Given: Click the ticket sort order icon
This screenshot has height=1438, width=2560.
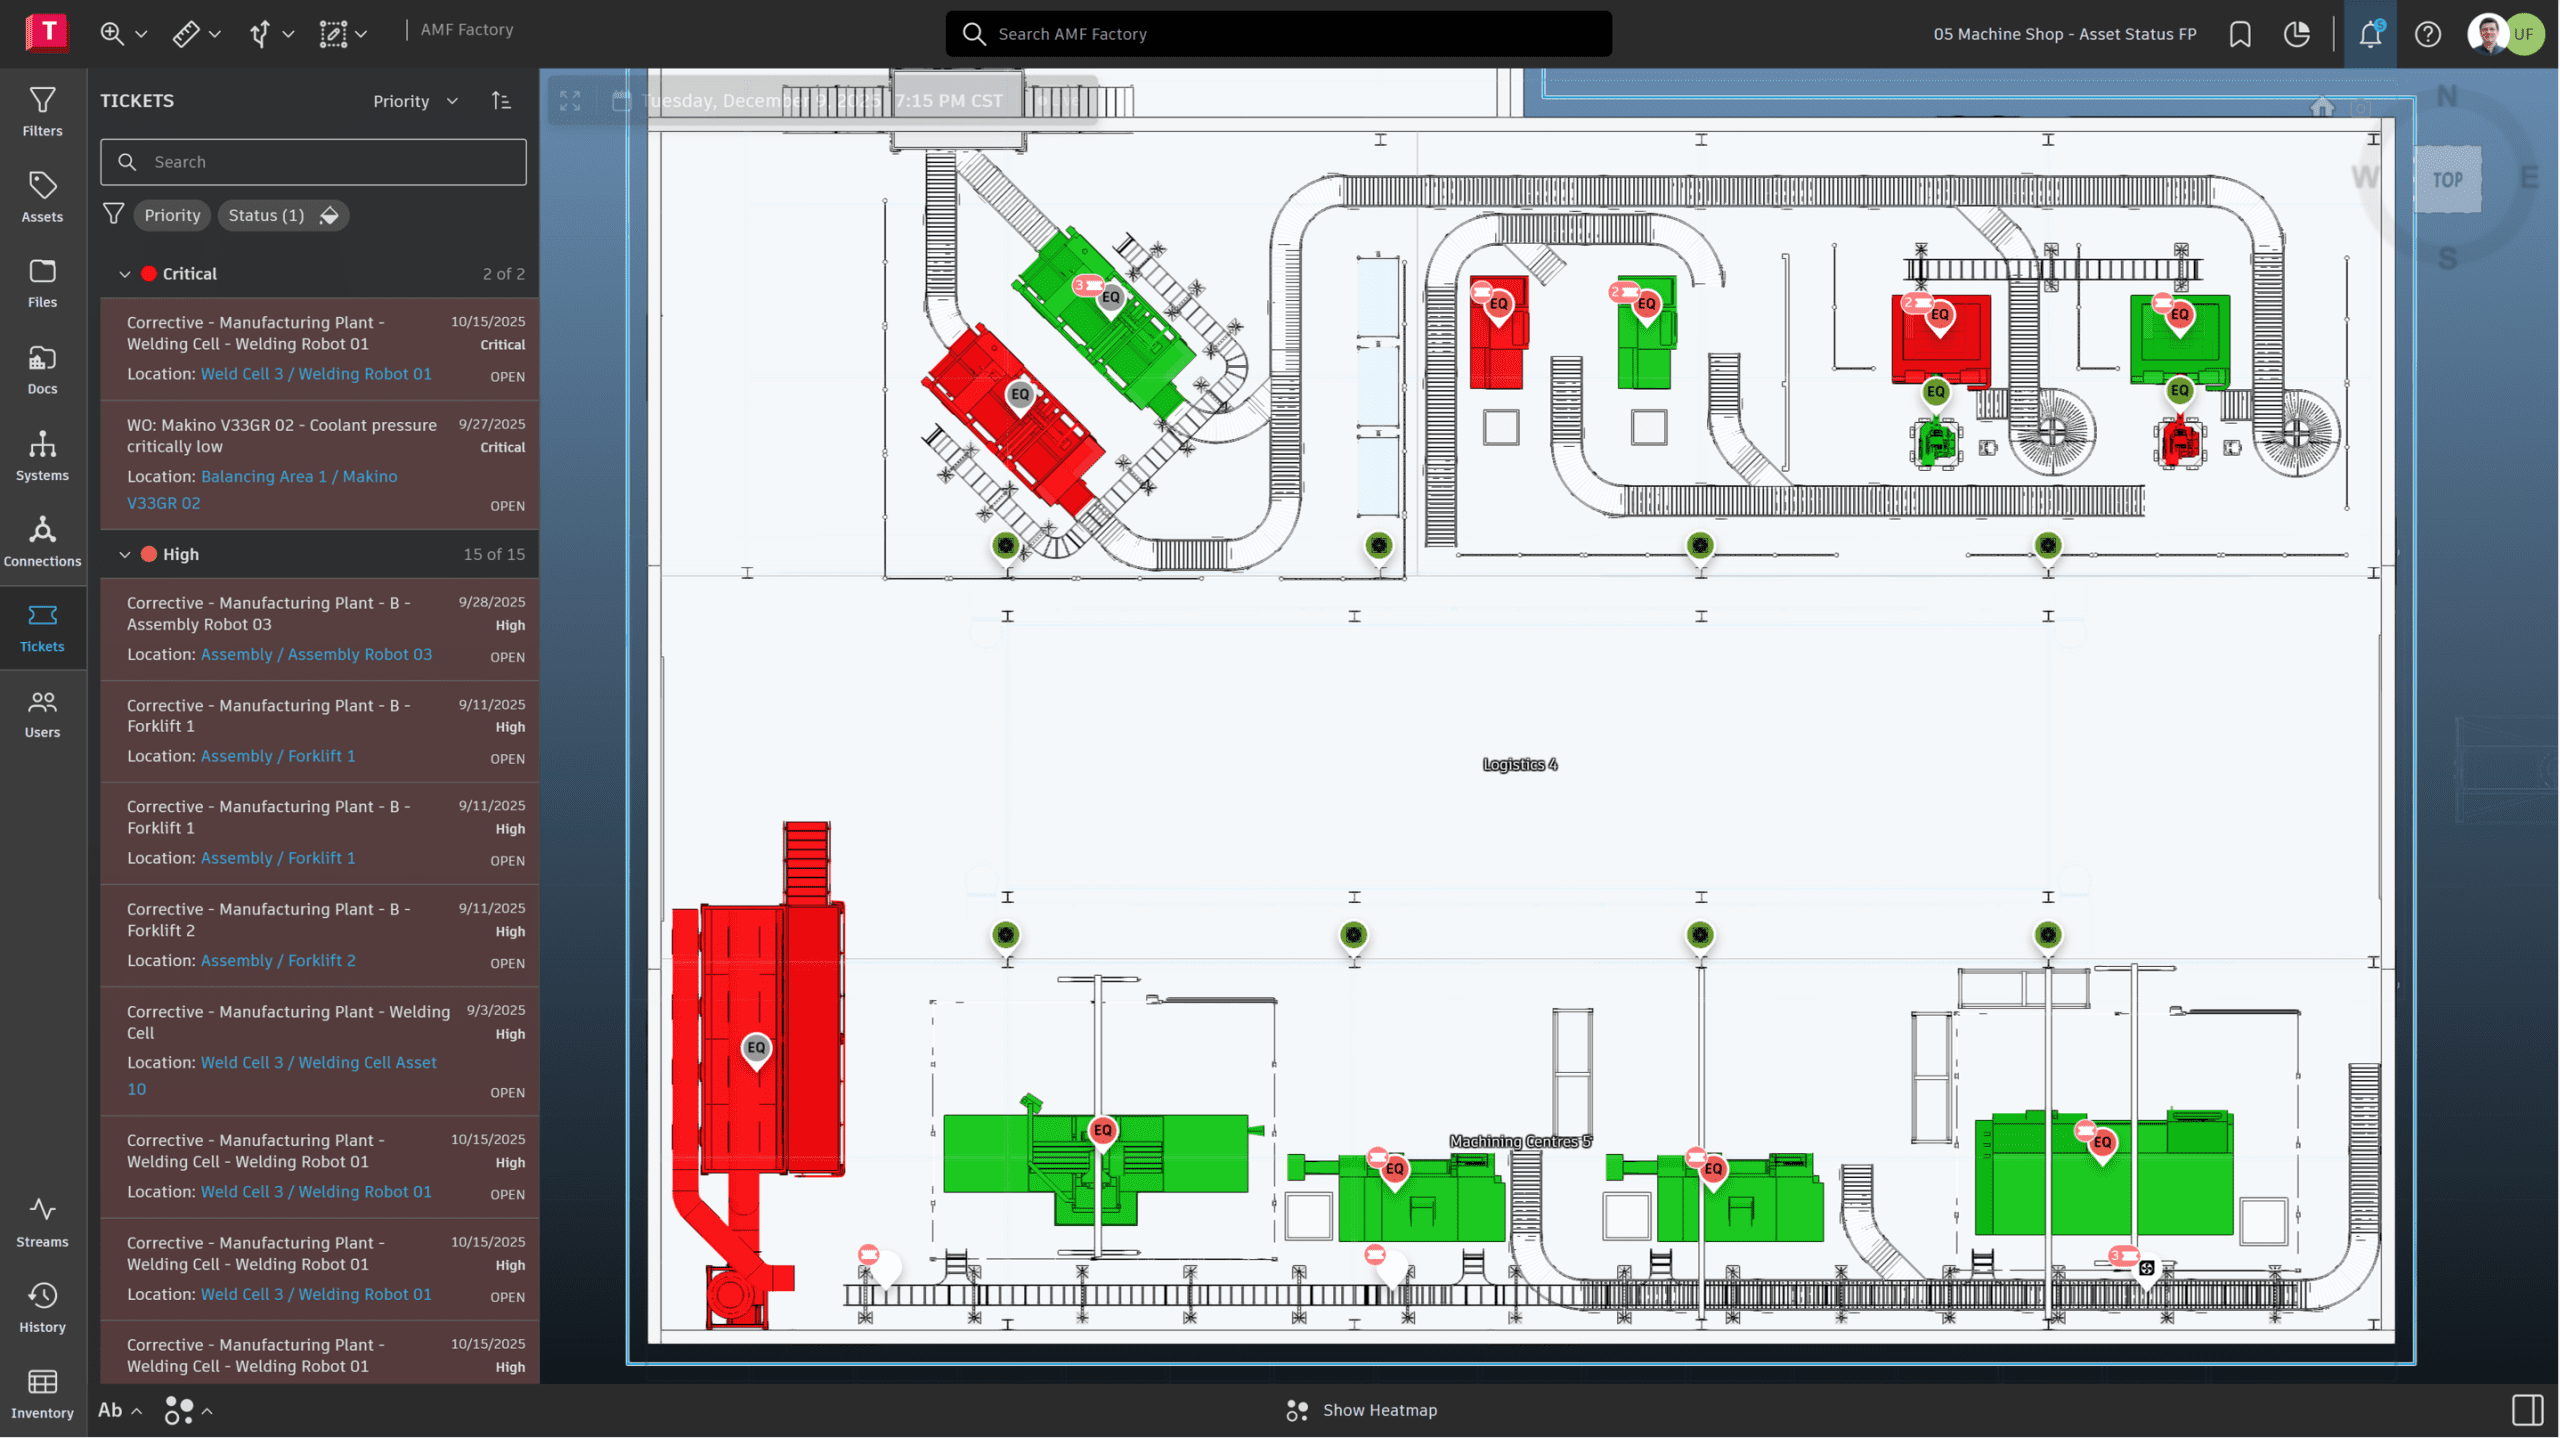Looking at the screenshot, I should click(x=502, y=101).
